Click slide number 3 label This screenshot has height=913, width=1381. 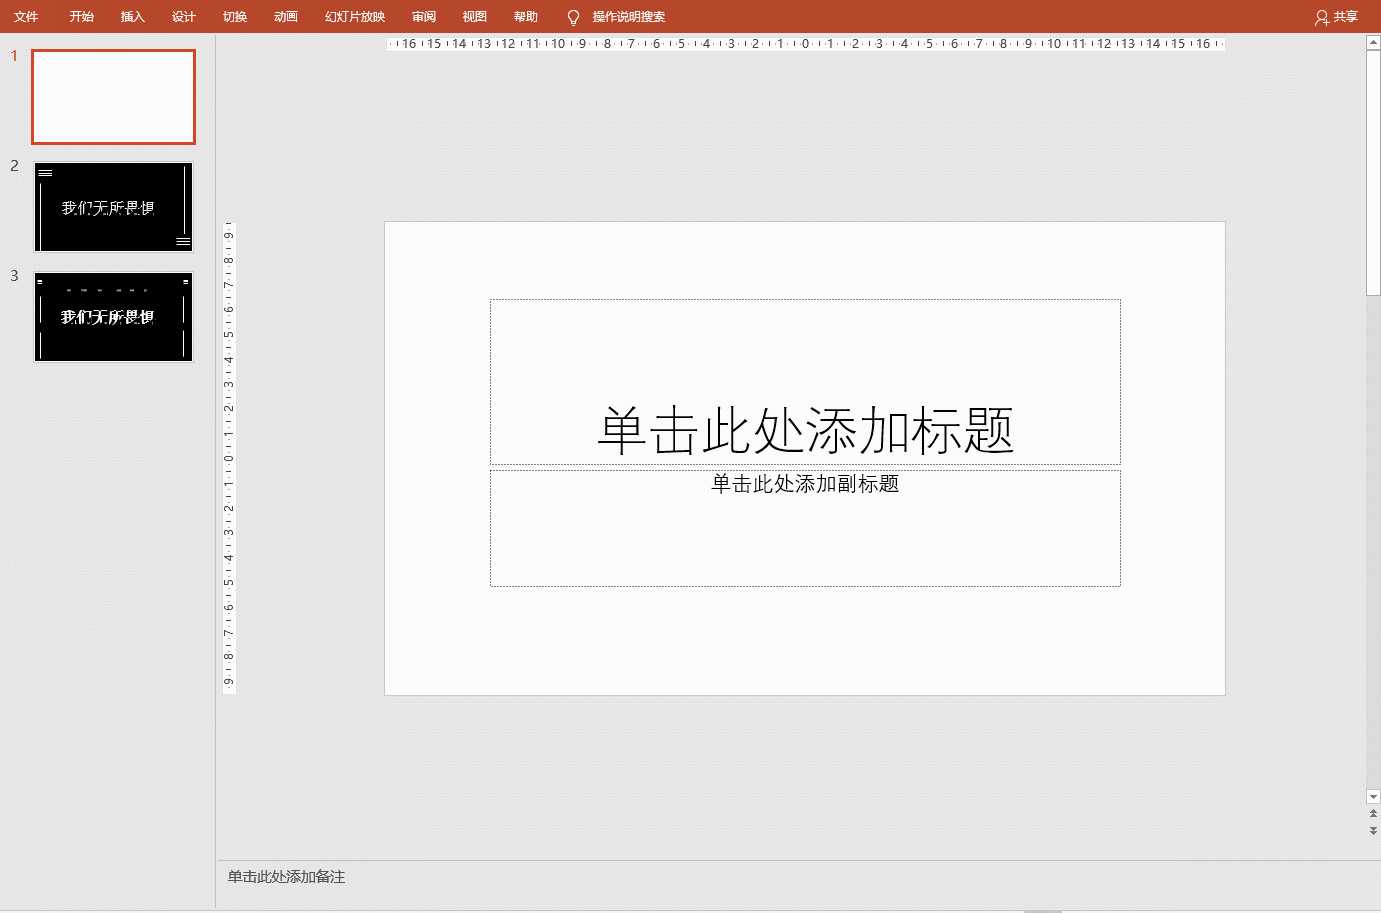[x=14, y=276]
